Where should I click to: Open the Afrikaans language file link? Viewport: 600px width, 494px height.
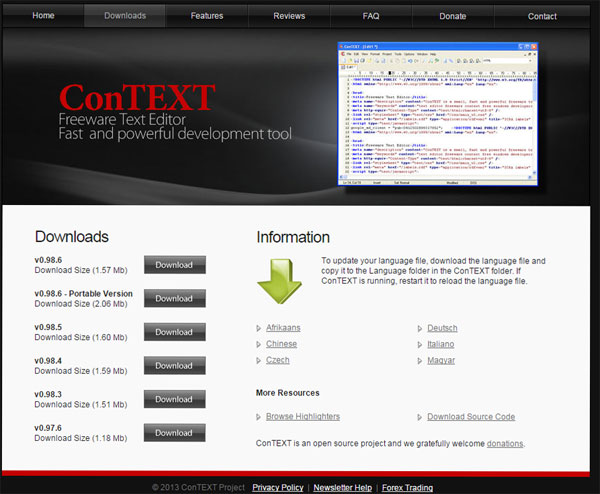(x=283, y=328)
